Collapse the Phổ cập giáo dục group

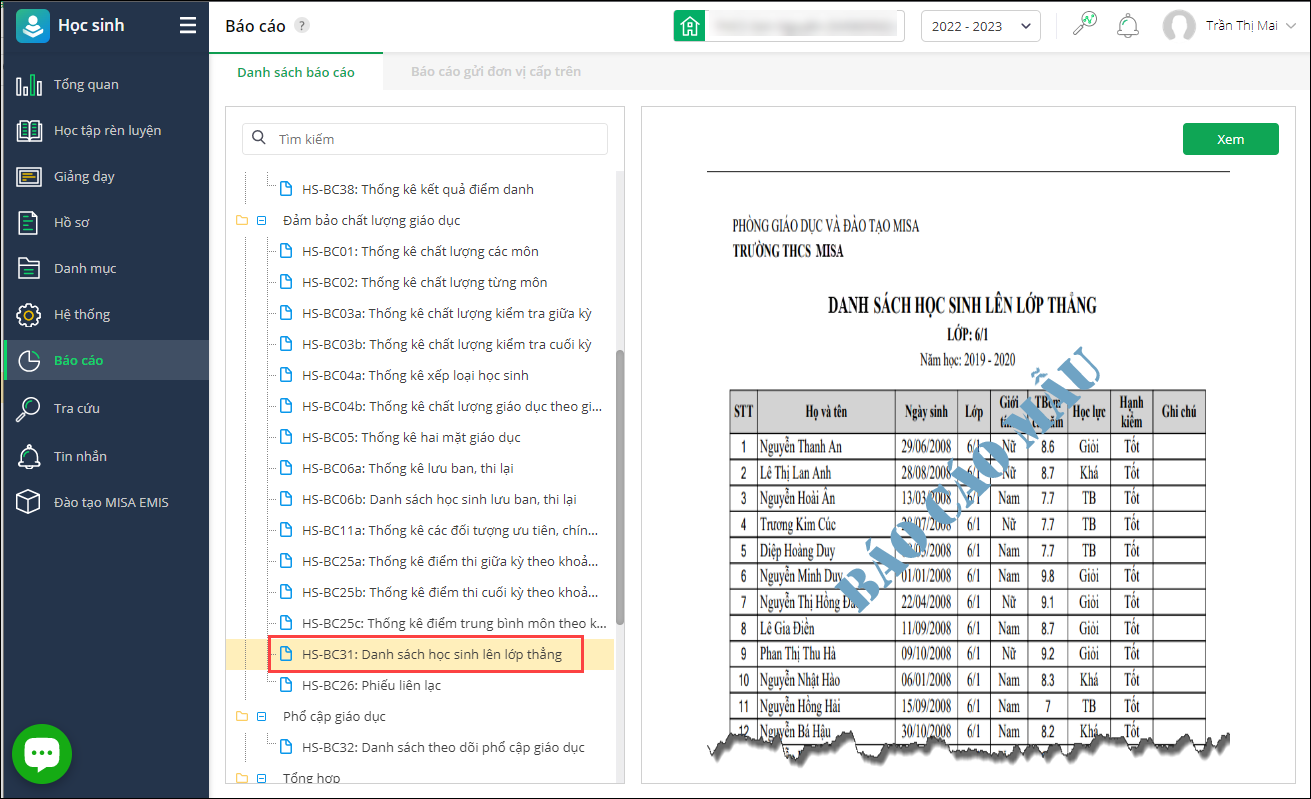(x=262, y=717)
